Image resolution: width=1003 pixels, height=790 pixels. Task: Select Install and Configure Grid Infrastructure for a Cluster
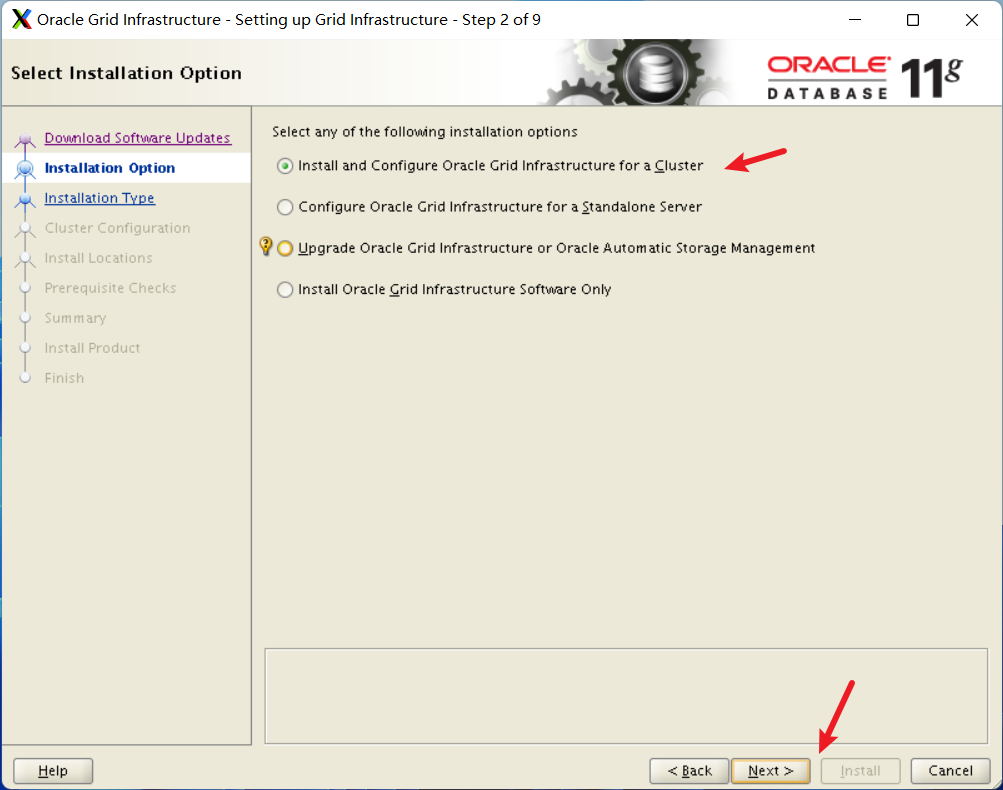[285, 166]
